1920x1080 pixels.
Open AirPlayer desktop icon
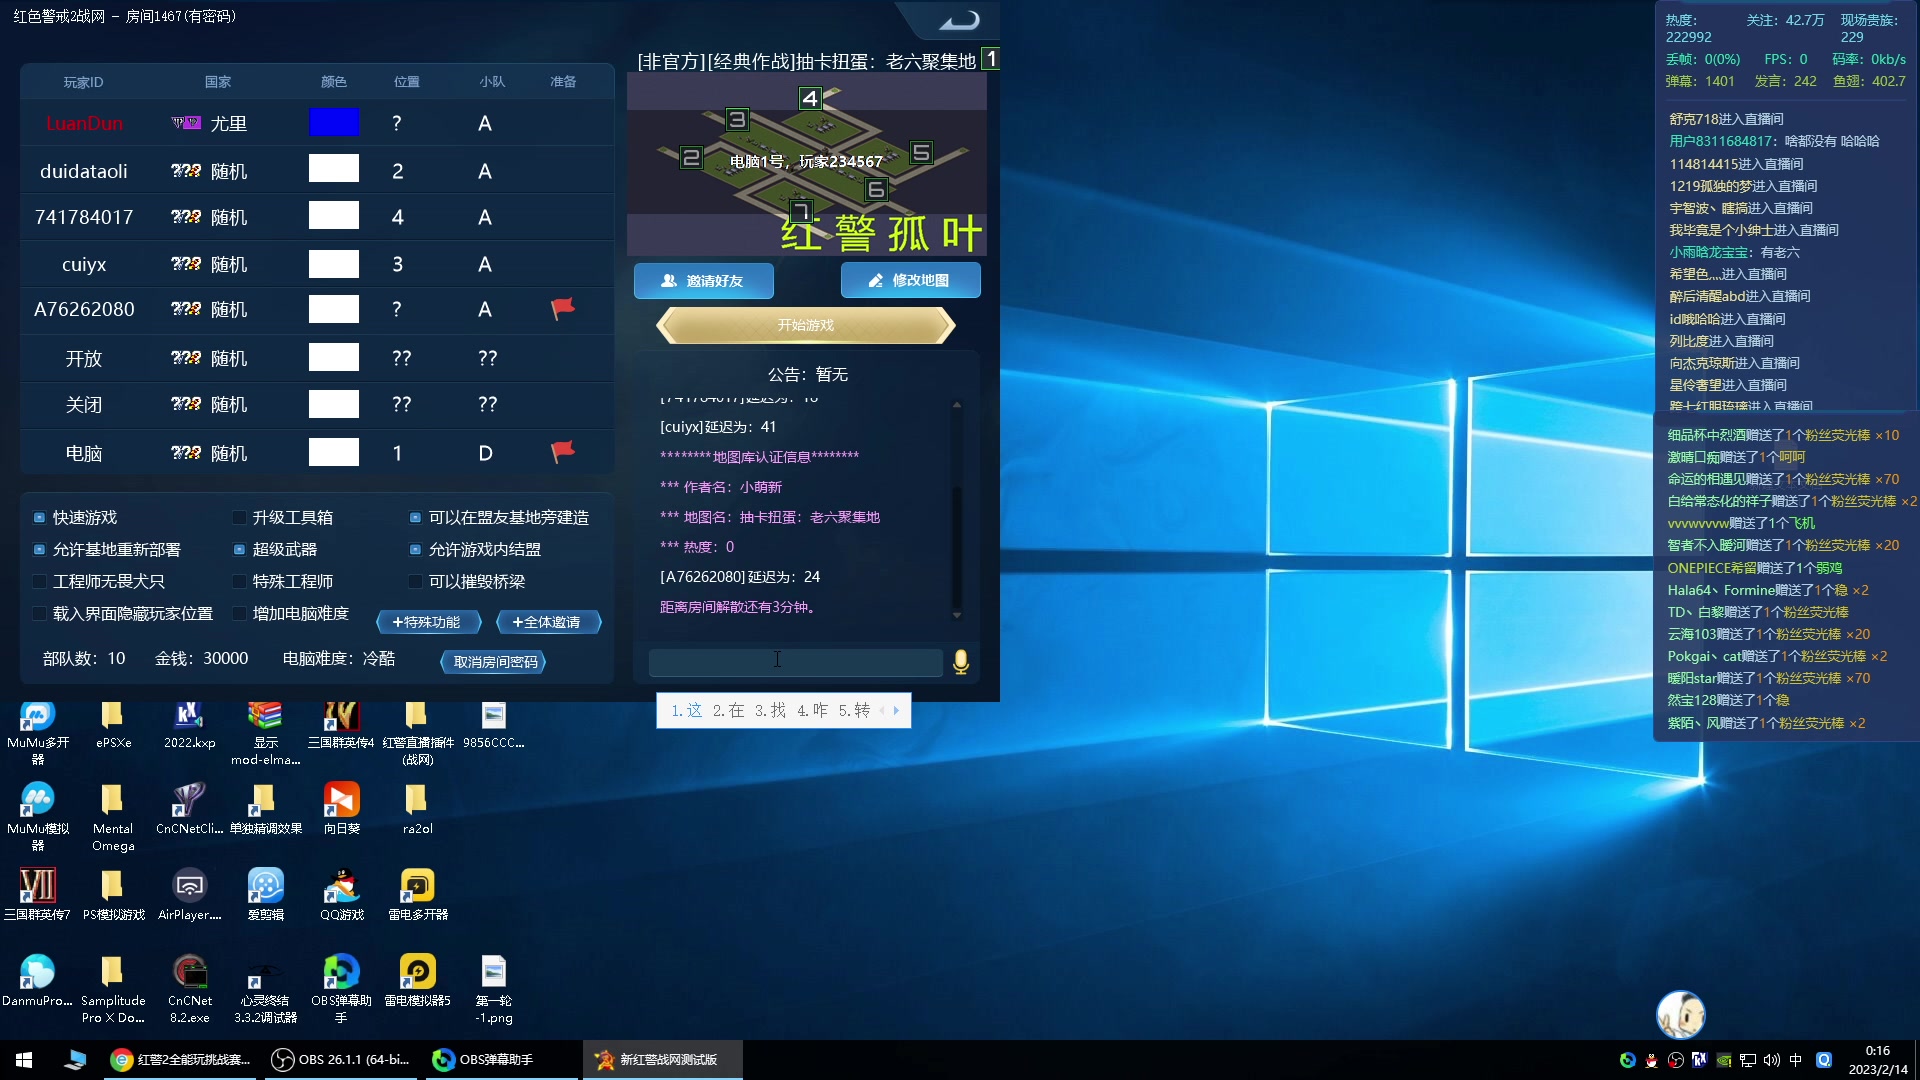tap(189, 895)
